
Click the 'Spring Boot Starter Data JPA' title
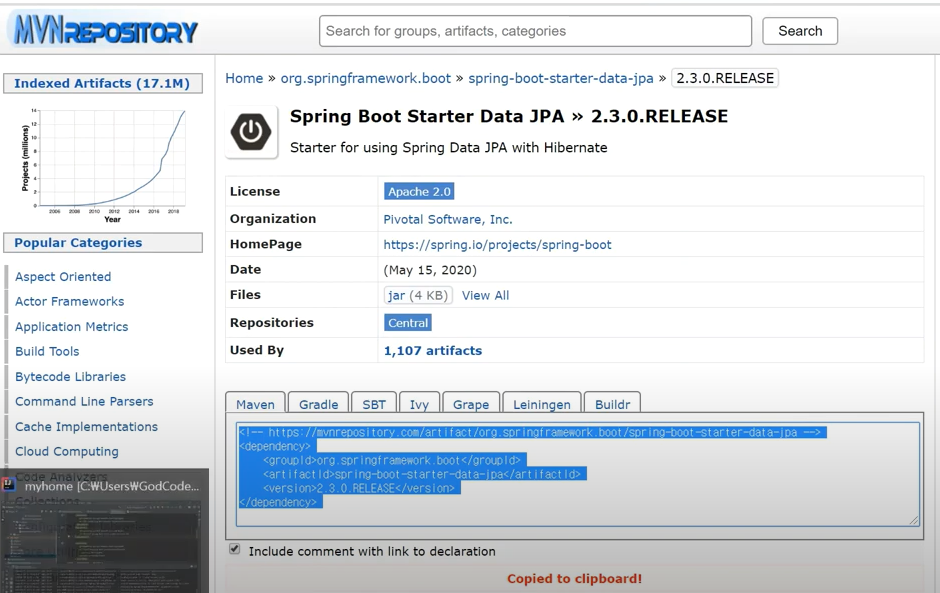427,116
